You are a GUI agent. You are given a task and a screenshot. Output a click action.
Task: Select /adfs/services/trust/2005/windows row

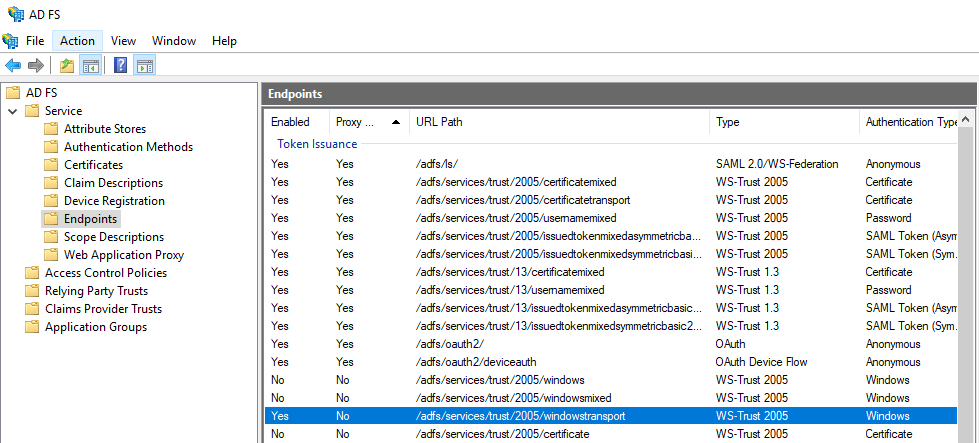(x=611, y=380)
